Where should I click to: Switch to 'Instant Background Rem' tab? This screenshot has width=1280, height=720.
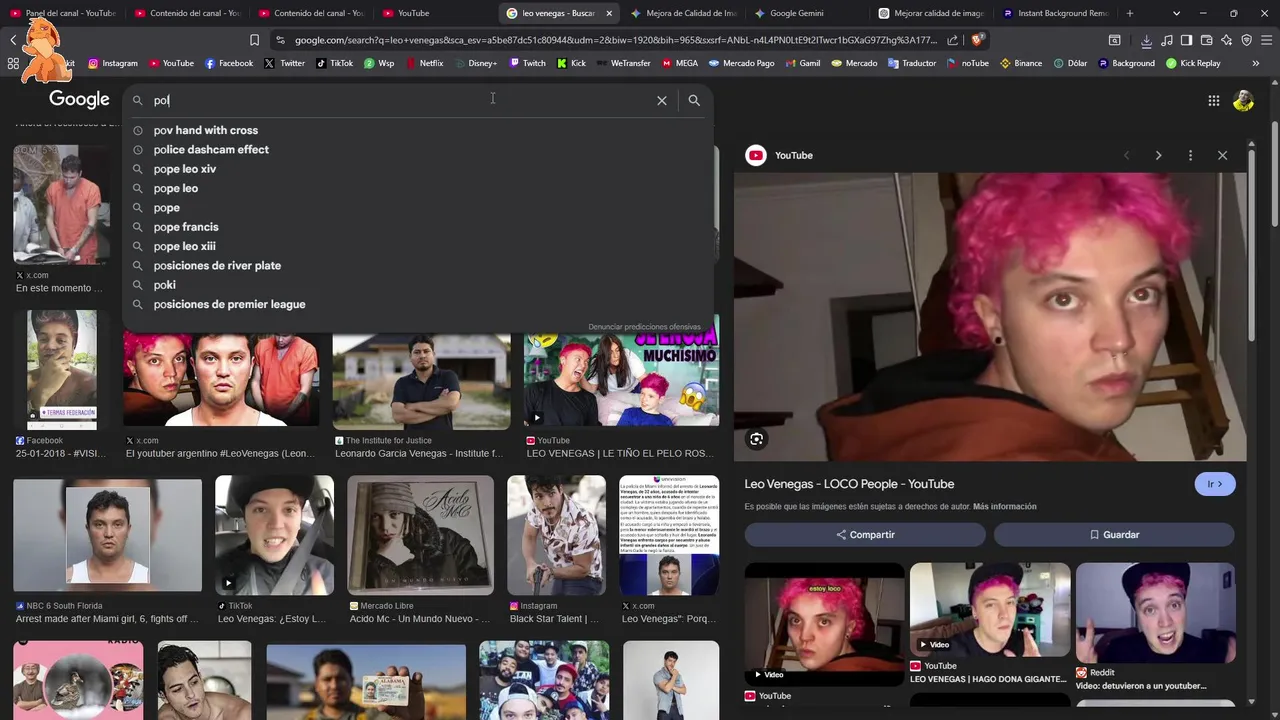point(1055,13)
